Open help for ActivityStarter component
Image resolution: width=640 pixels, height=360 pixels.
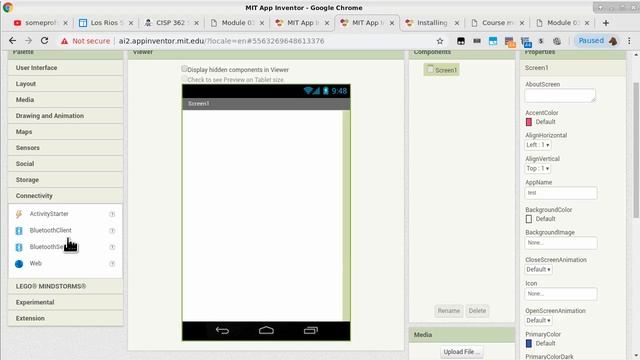tap(112, 214)
